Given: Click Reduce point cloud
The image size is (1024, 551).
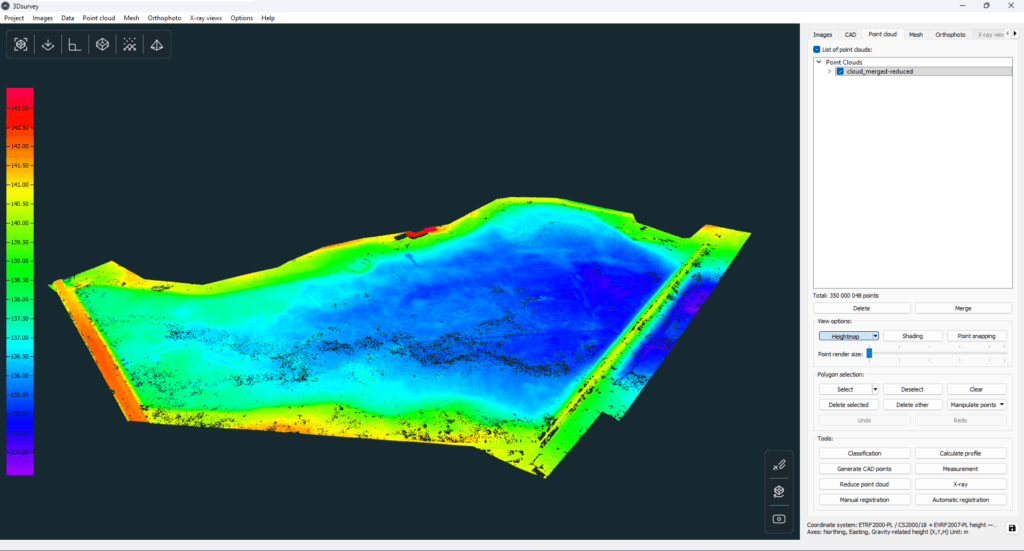Looking at the screenshot, I should coord(865,484).
